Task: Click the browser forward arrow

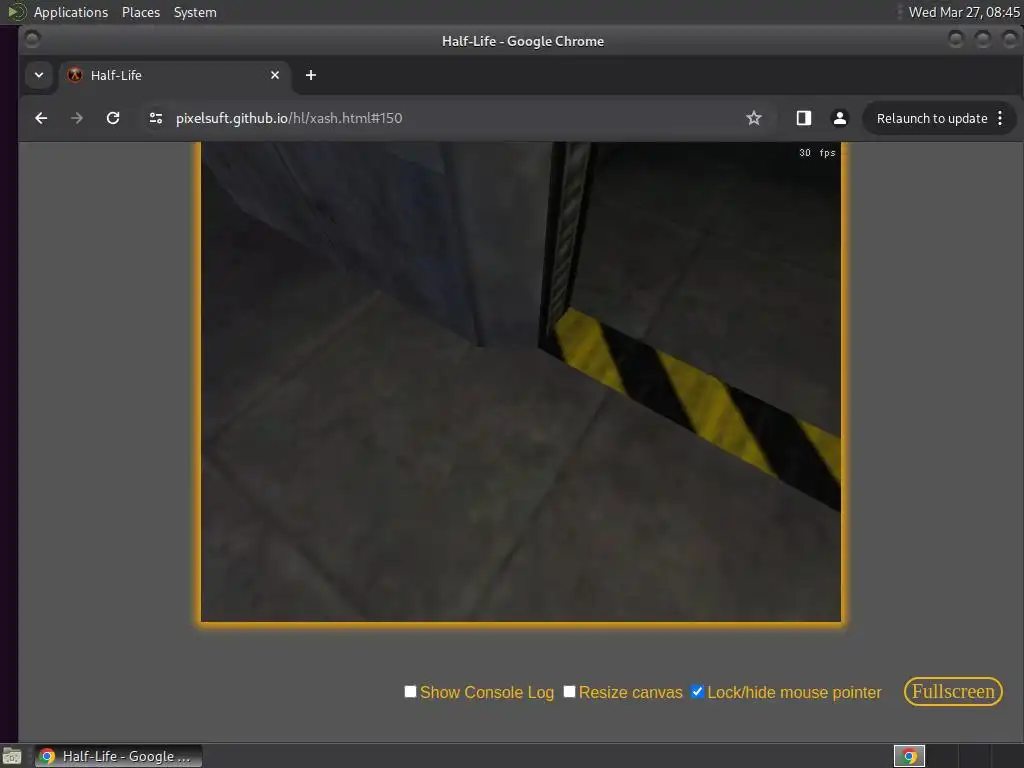Action: [x=77, y=118]
